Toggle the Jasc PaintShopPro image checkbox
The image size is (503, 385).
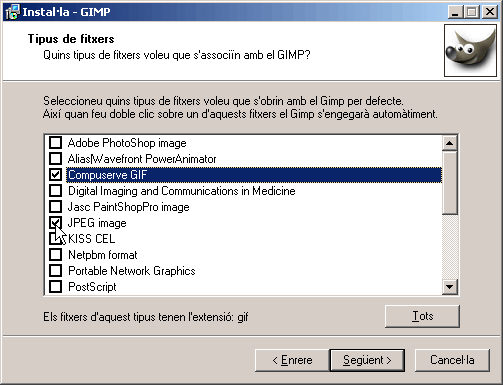[55, 207]
